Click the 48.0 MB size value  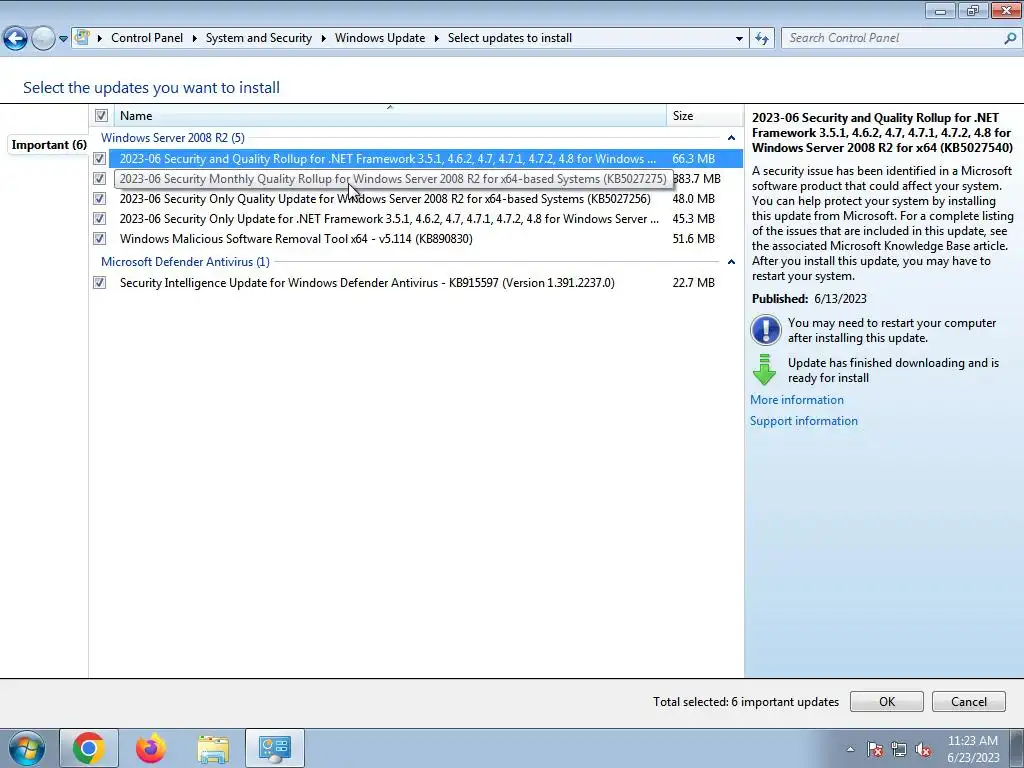694,199
